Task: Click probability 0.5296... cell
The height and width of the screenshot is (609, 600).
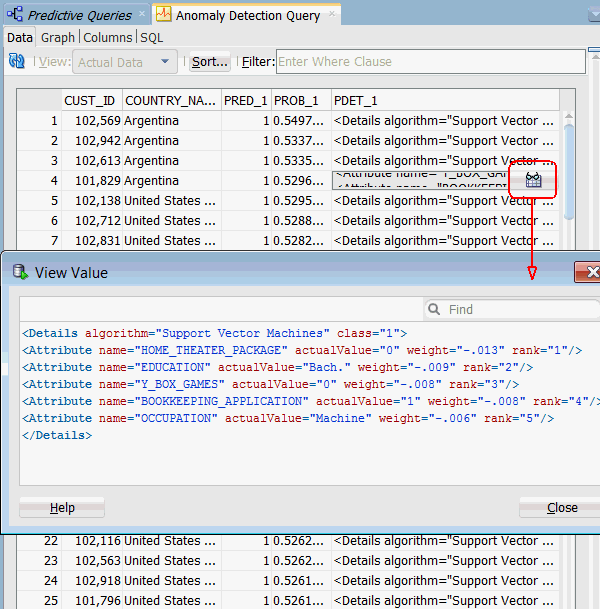Action: [x=301, y=181]
